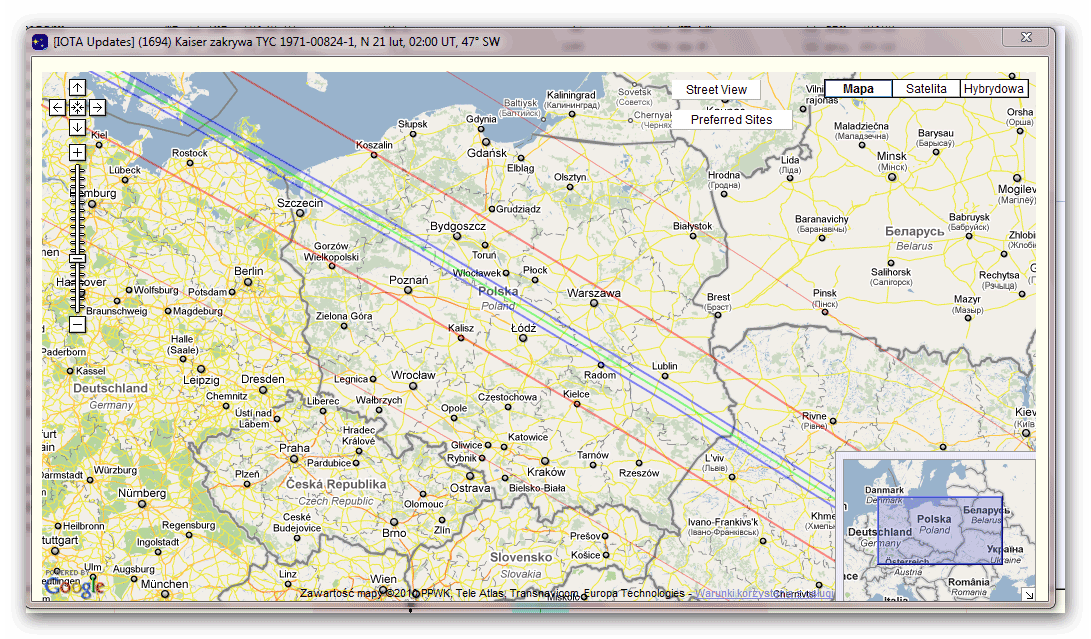
Task: Click the Gdańsk city label
Action: (x=487, y=153)
